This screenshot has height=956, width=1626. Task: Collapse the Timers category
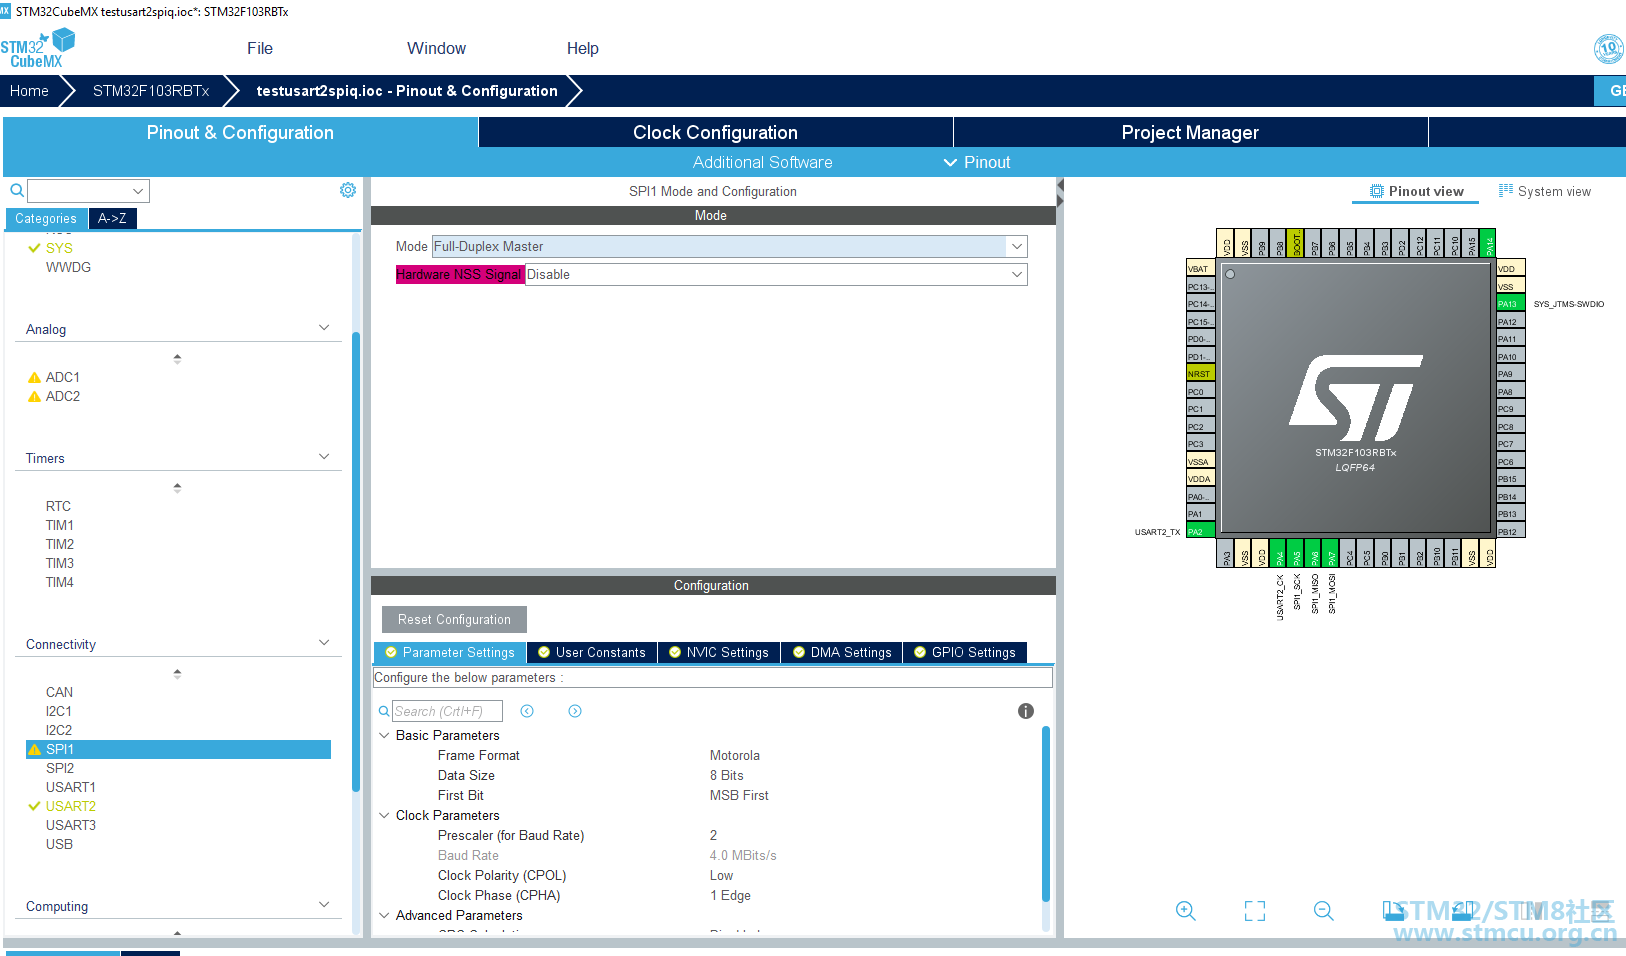pyautogui.click(x=324, y=457)
